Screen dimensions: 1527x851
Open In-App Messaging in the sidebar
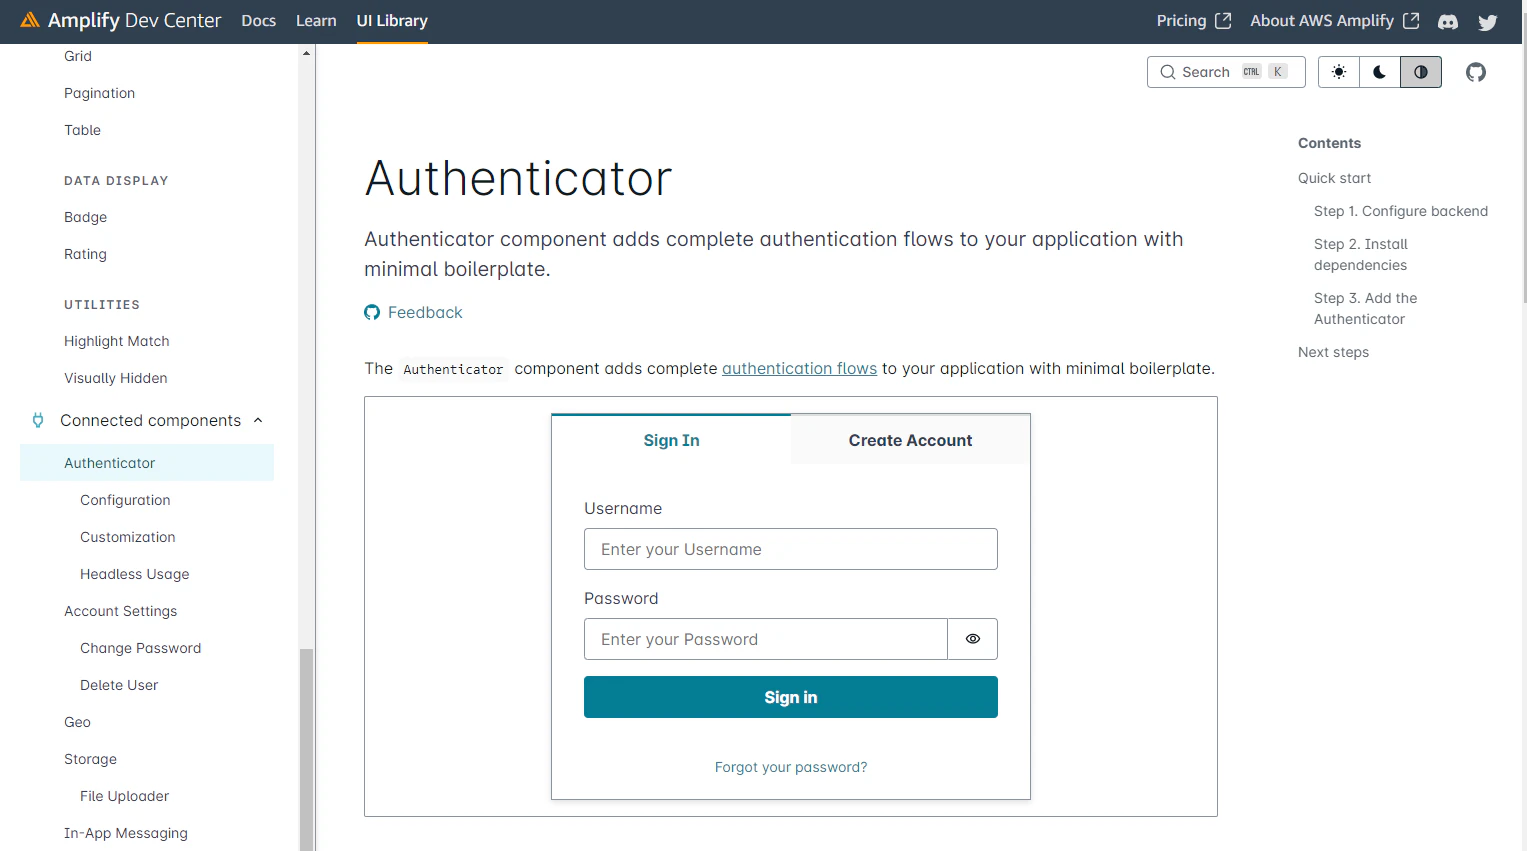(126, 833)
